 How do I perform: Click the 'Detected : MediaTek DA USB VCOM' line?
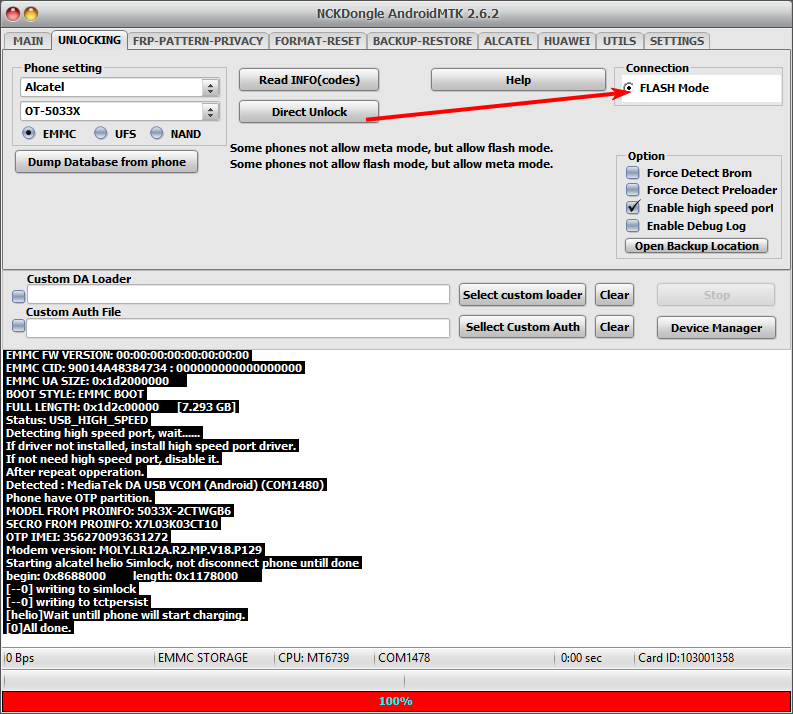(x=165, y=485)
